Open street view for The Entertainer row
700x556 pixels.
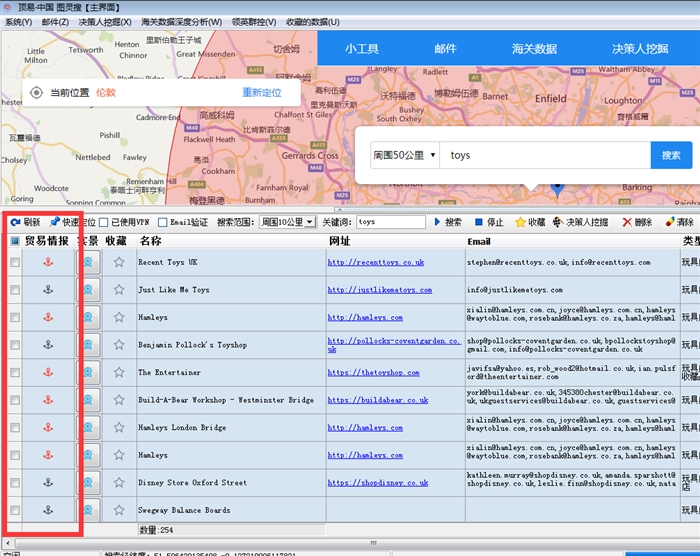(x=88, y=372)
